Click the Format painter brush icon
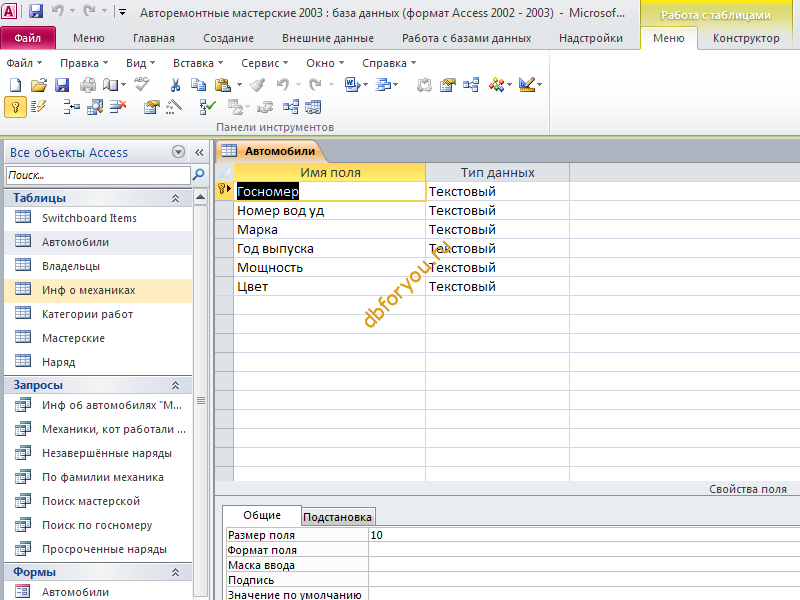800x600 pixels. pos(257,85)
